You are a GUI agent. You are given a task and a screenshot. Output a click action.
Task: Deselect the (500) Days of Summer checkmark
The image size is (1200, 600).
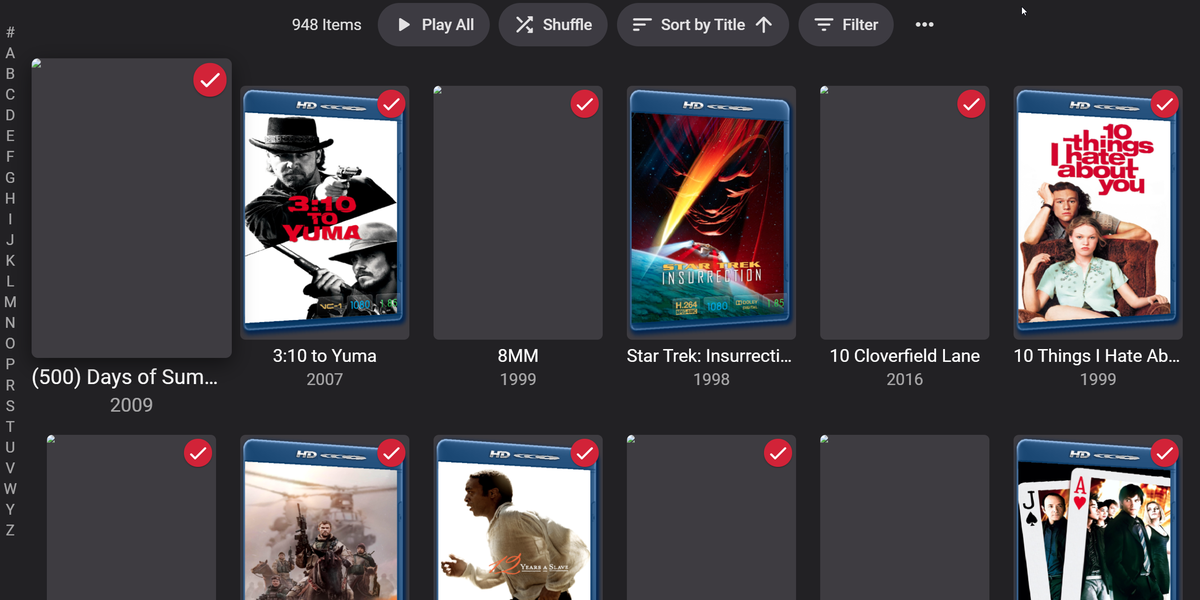coord(210,79)
